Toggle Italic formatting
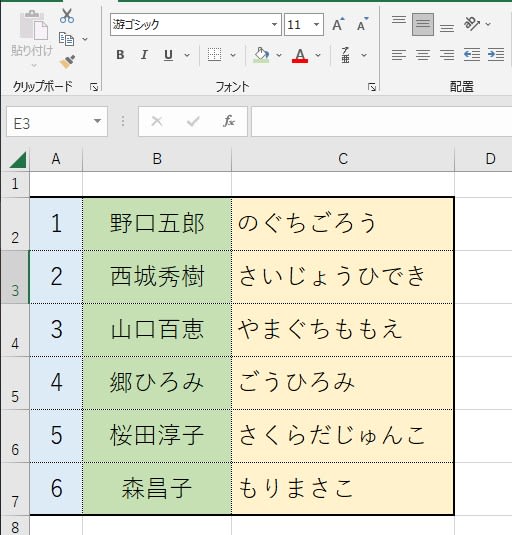The width and height of the screenshot is (512, 535). [x=144, y=55]
